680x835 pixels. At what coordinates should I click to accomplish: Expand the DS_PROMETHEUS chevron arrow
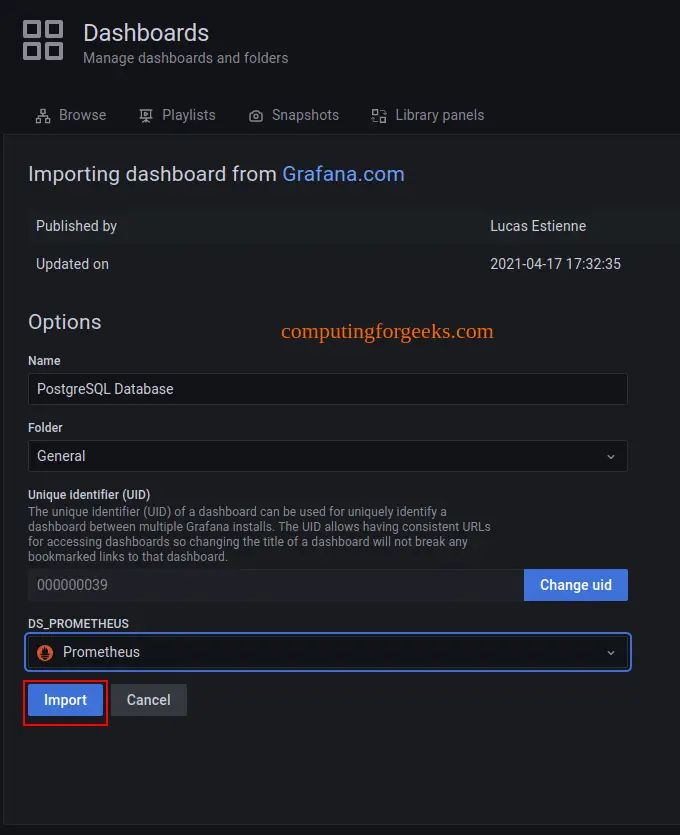point(611,652)
